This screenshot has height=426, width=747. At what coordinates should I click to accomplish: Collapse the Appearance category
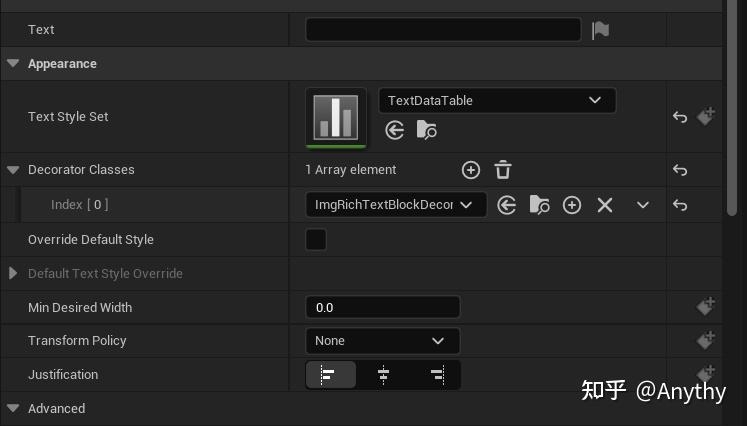[13, 63]
